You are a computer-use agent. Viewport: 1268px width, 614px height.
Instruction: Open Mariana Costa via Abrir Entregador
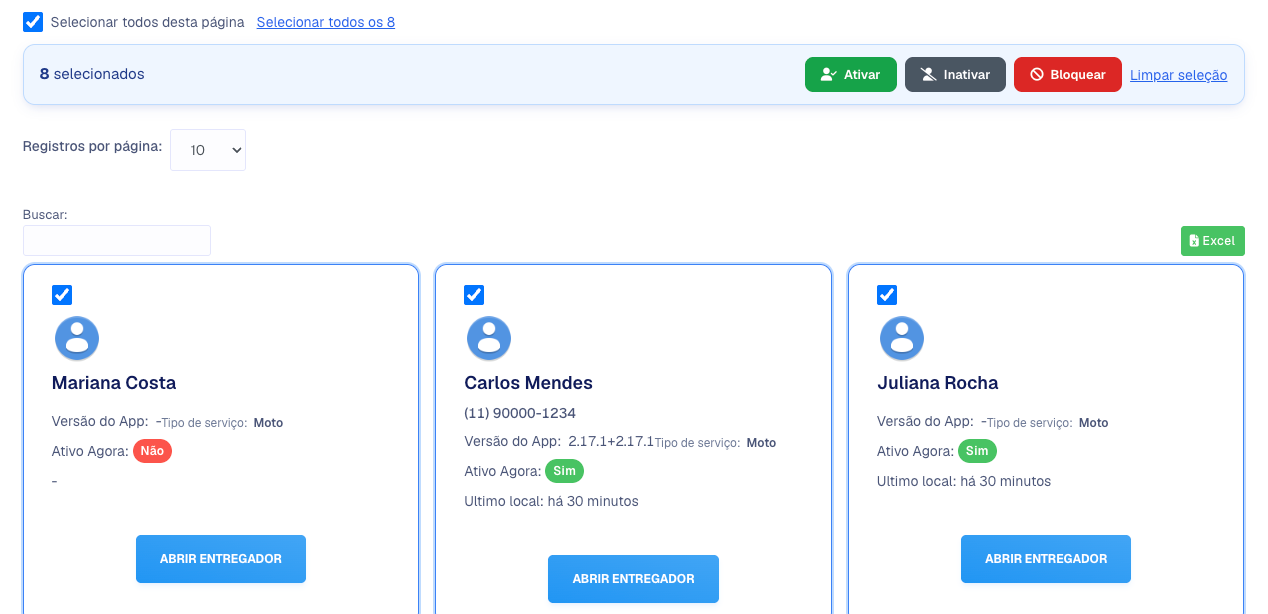pyautogui.click(x=221, y=559)
